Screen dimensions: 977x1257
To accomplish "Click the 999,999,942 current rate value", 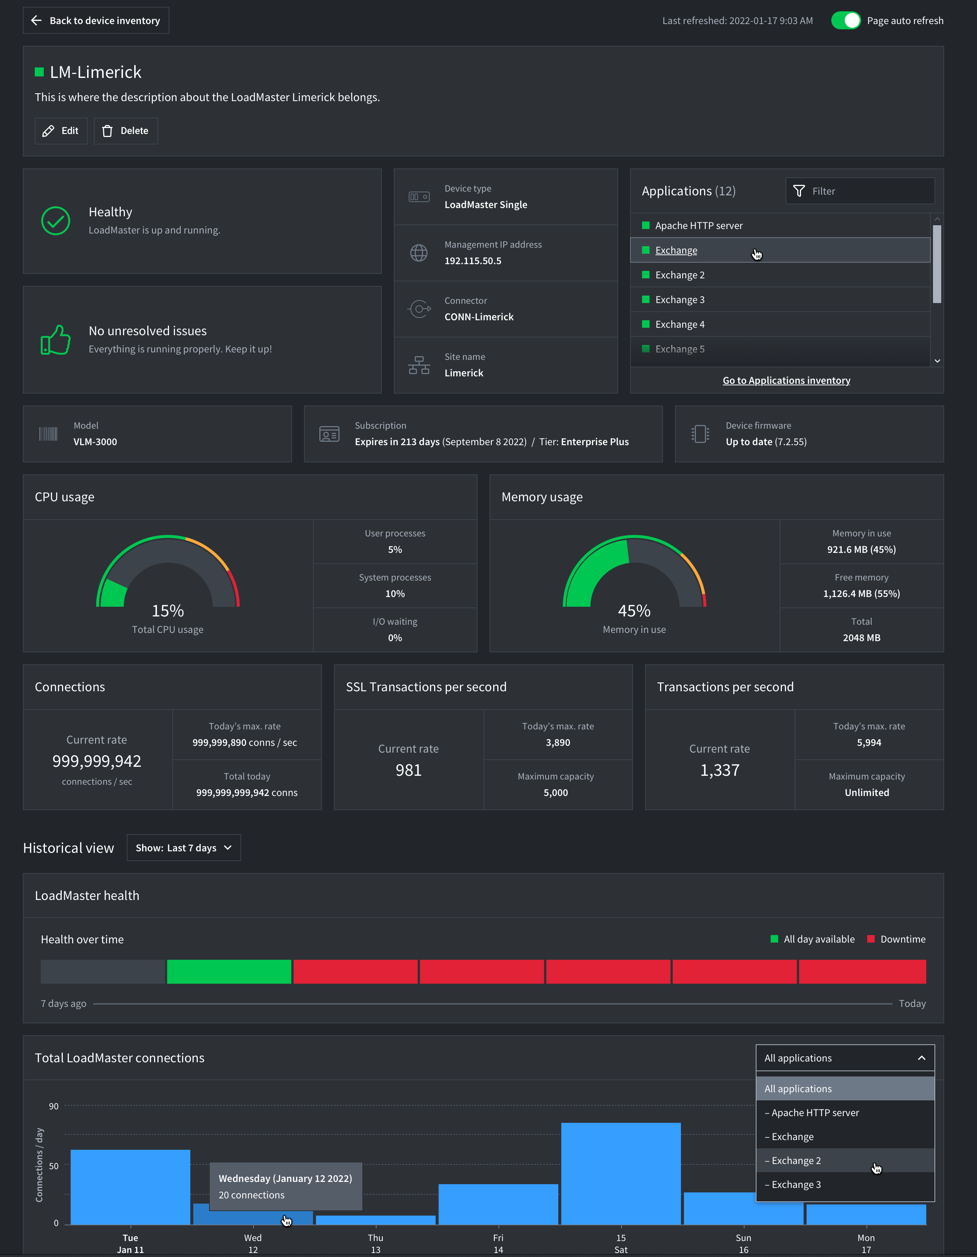I will click(x=96, y=761).
